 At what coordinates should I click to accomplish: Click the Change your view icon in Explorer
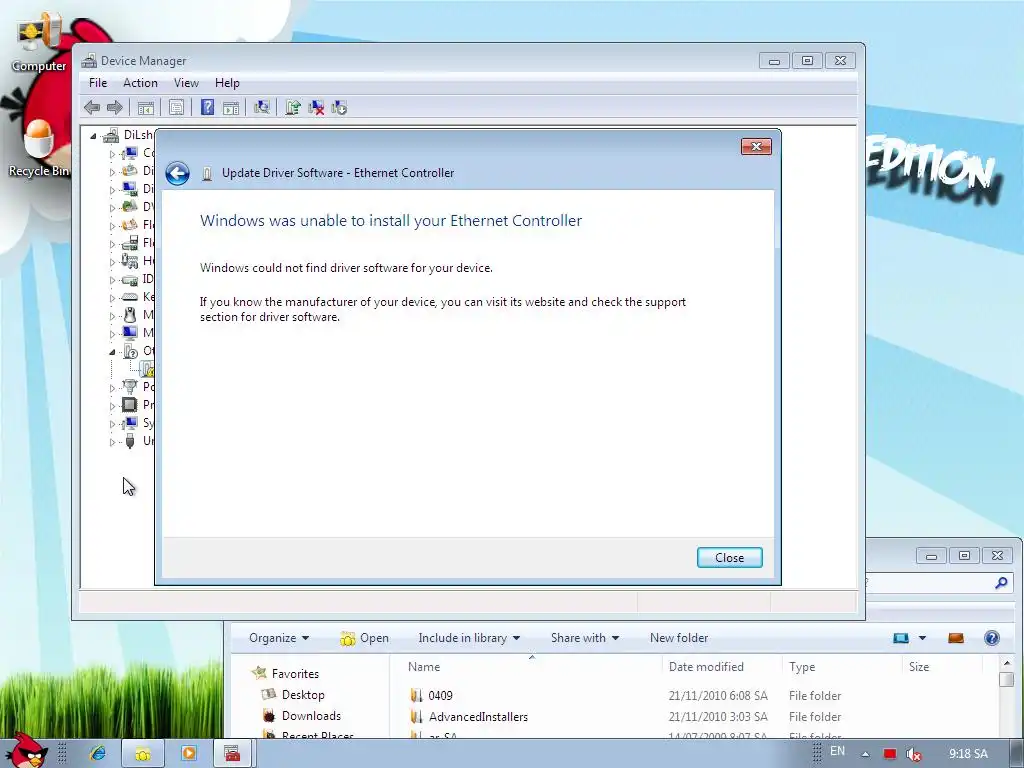coord(901,638)
